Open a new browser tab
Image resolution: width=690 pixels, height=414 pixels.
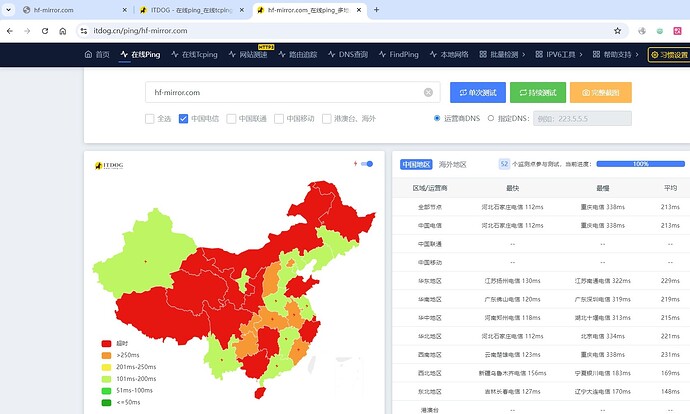pyautogui.click(x=376, y=10)
